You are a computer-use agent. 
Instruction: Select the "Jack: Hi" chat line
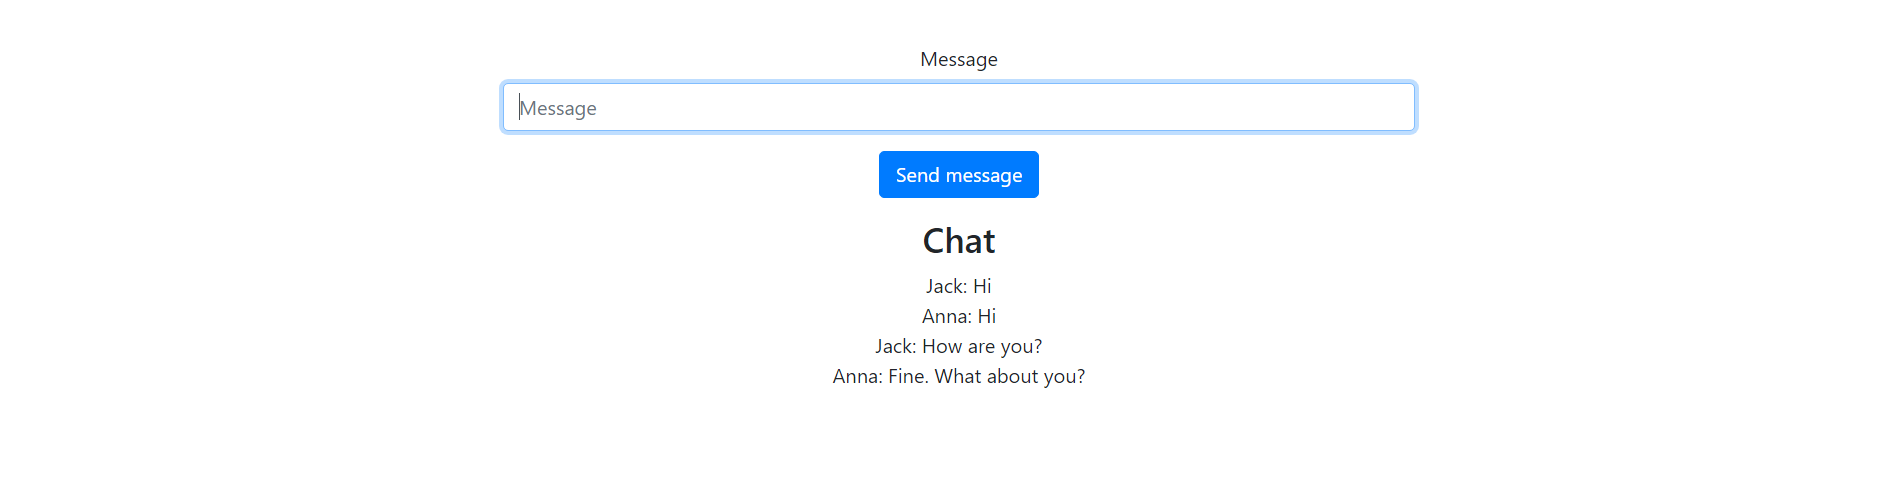click(958, 286)
